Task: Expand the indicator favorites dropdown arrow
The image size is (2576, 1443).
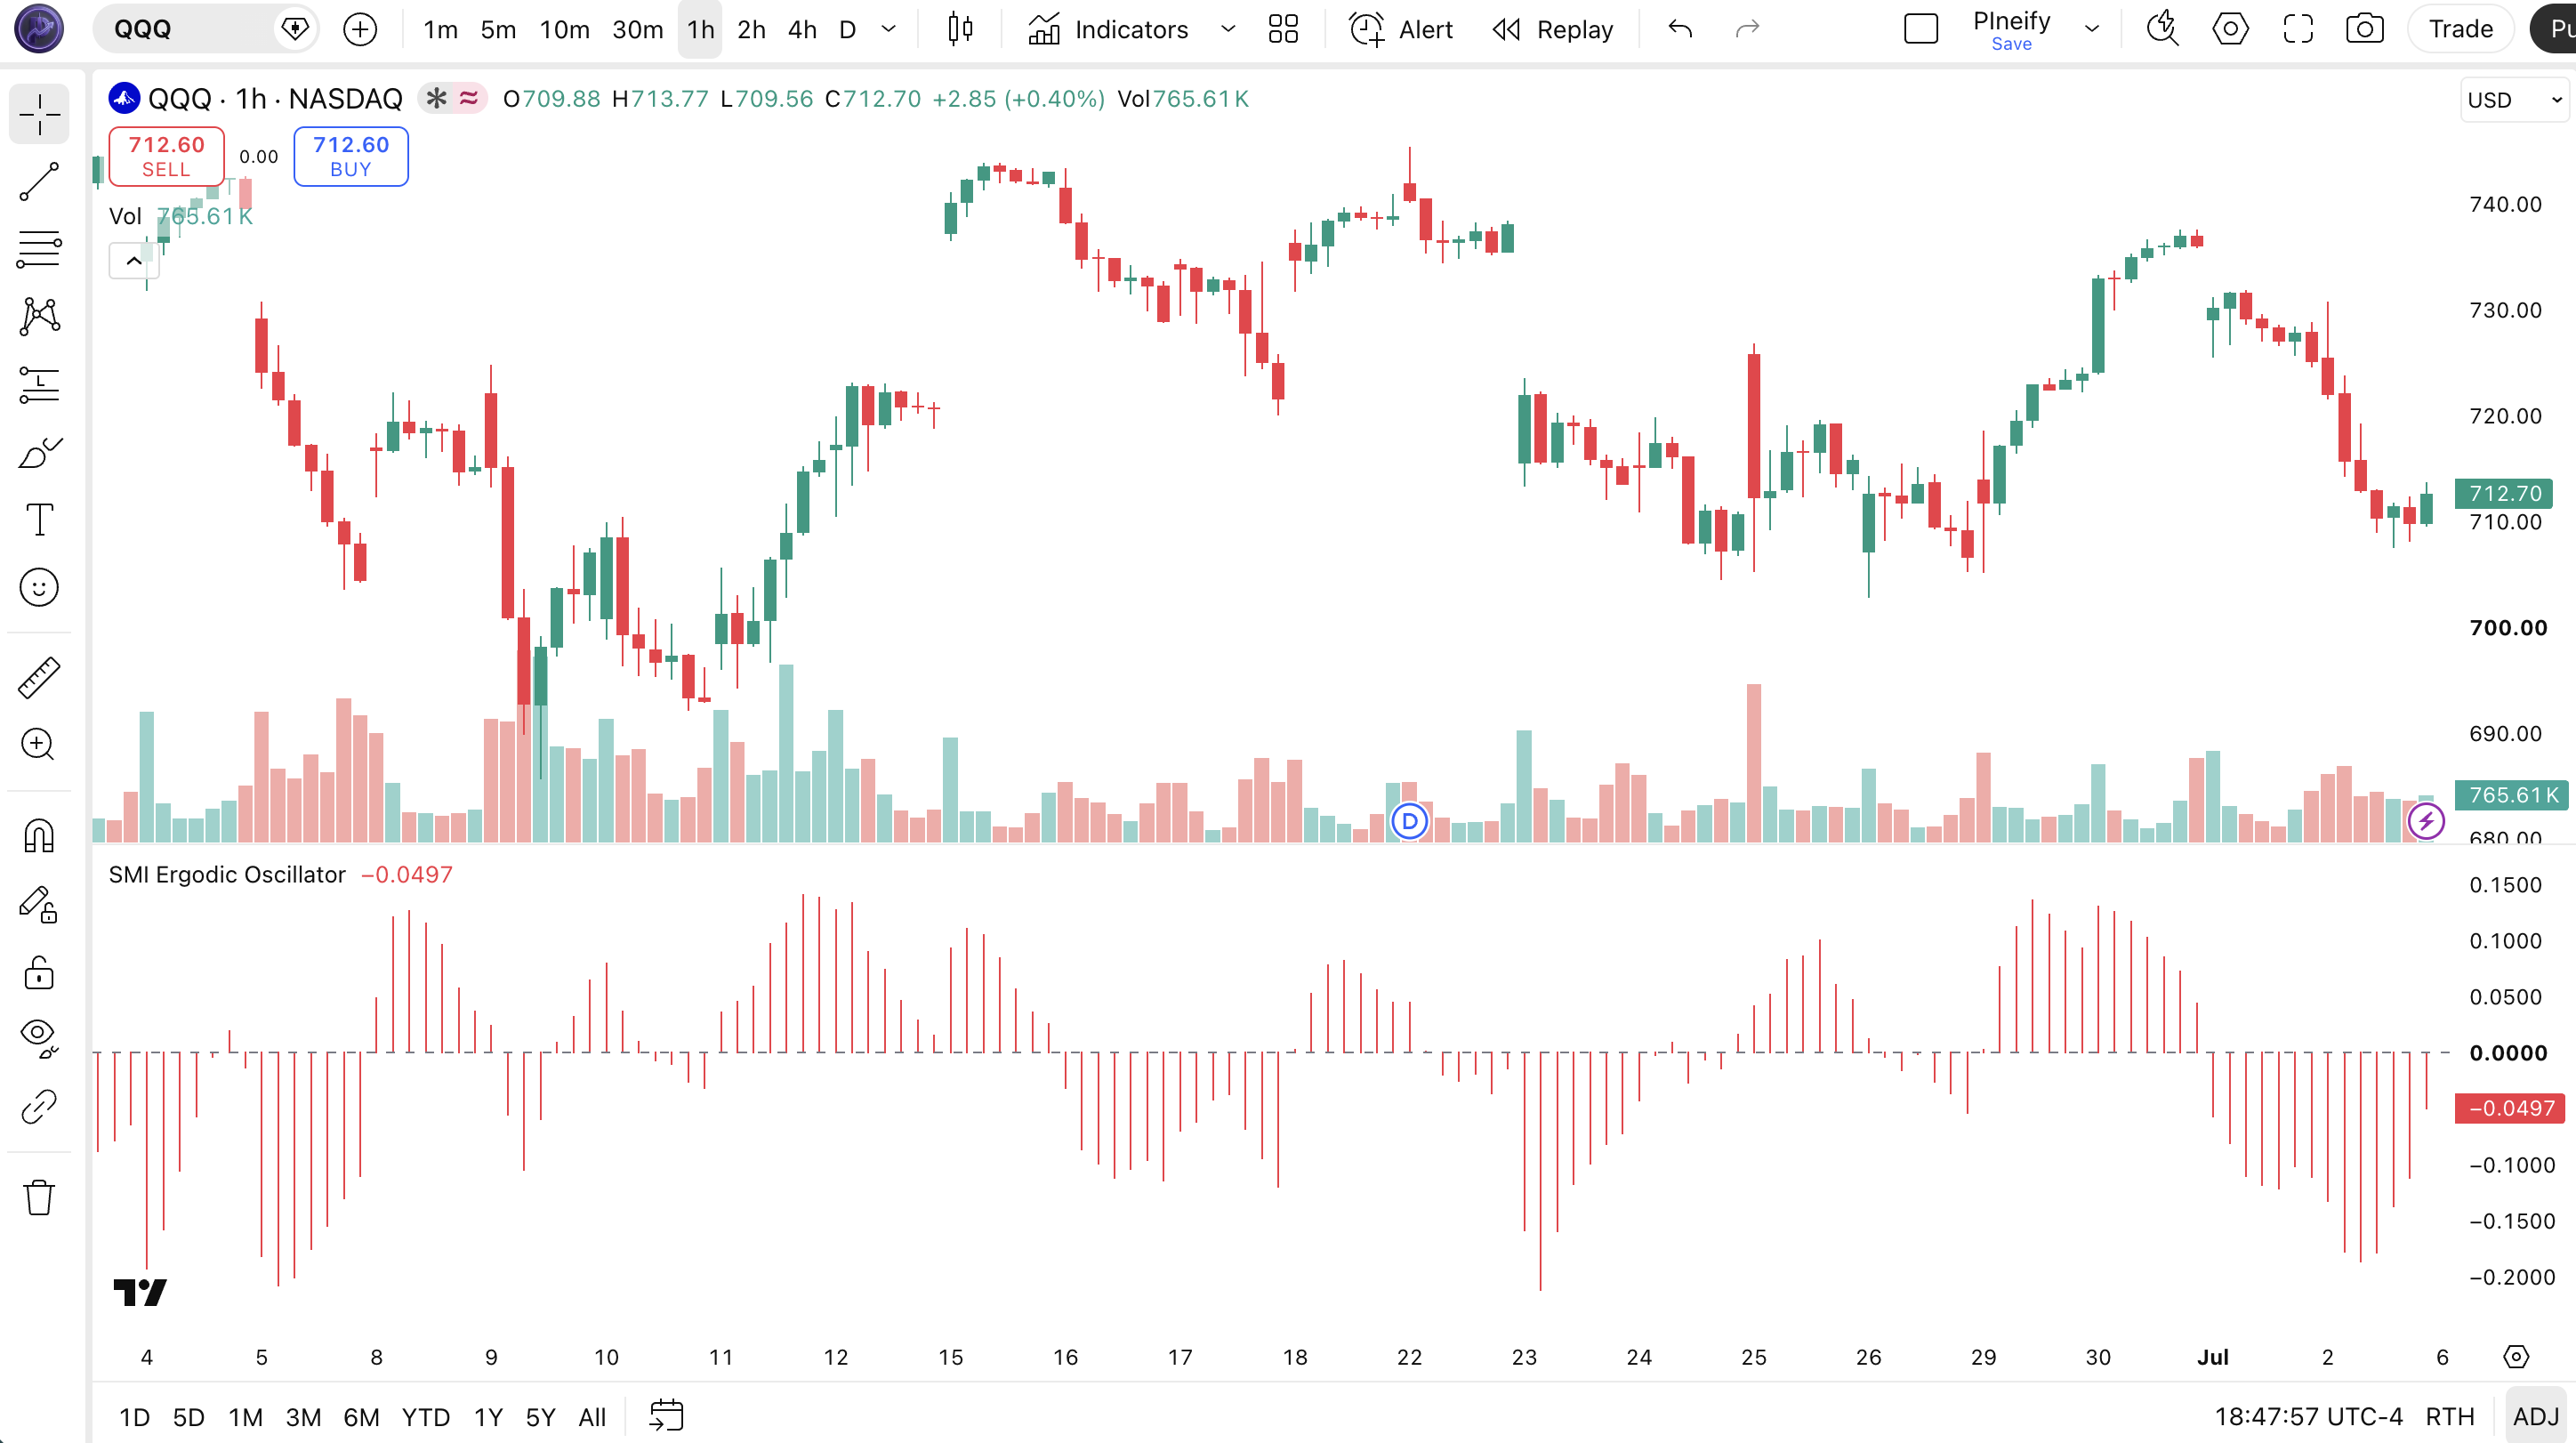Action: [1227, 29]
